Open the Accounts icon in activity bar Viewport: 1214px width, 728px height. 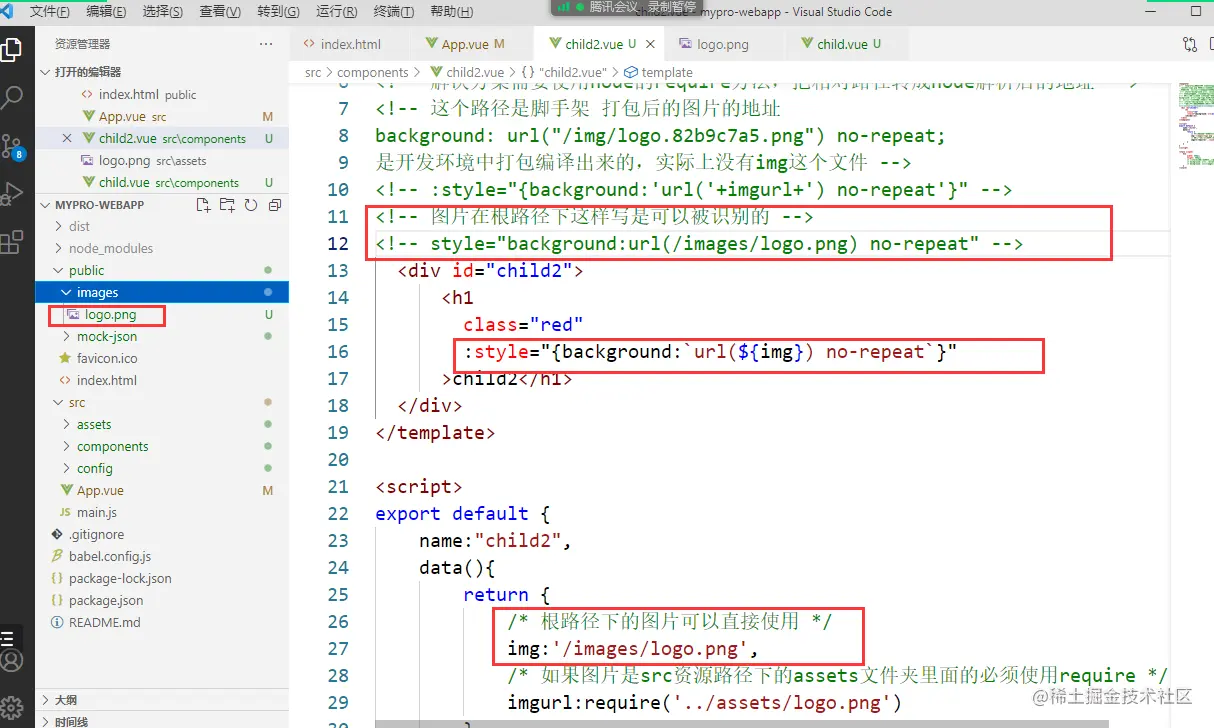tap(12, 660)
